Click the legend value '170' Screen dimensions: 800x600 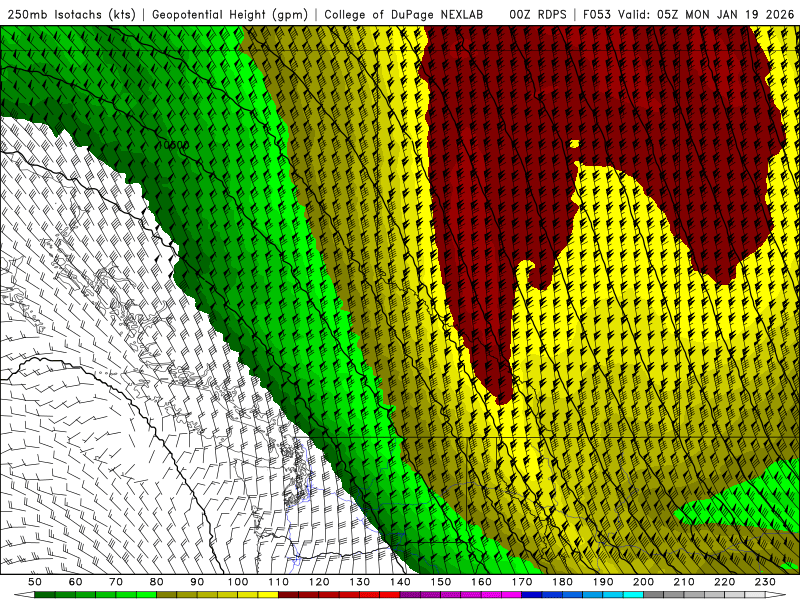[522, 582]
